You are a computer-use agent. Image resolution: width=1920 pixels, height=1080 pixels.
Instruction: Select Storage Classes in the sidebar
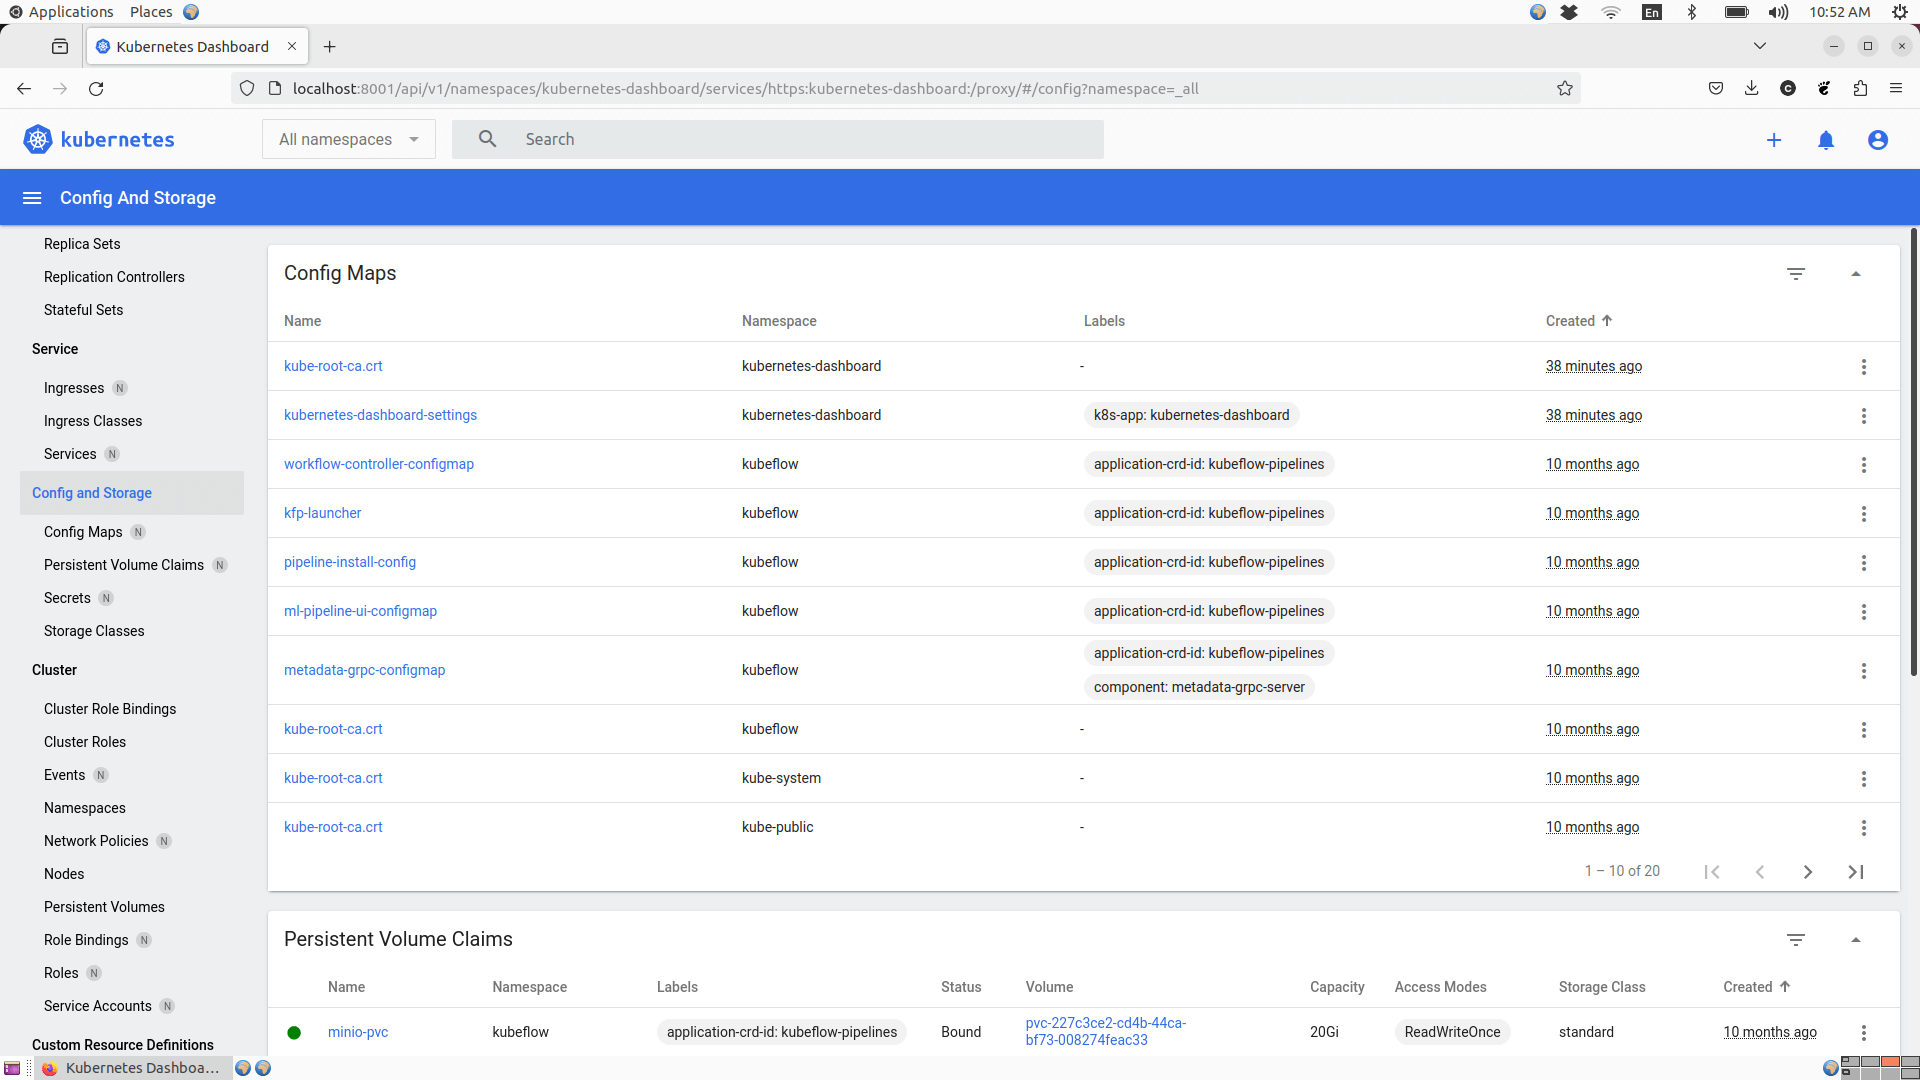(94, 631)
